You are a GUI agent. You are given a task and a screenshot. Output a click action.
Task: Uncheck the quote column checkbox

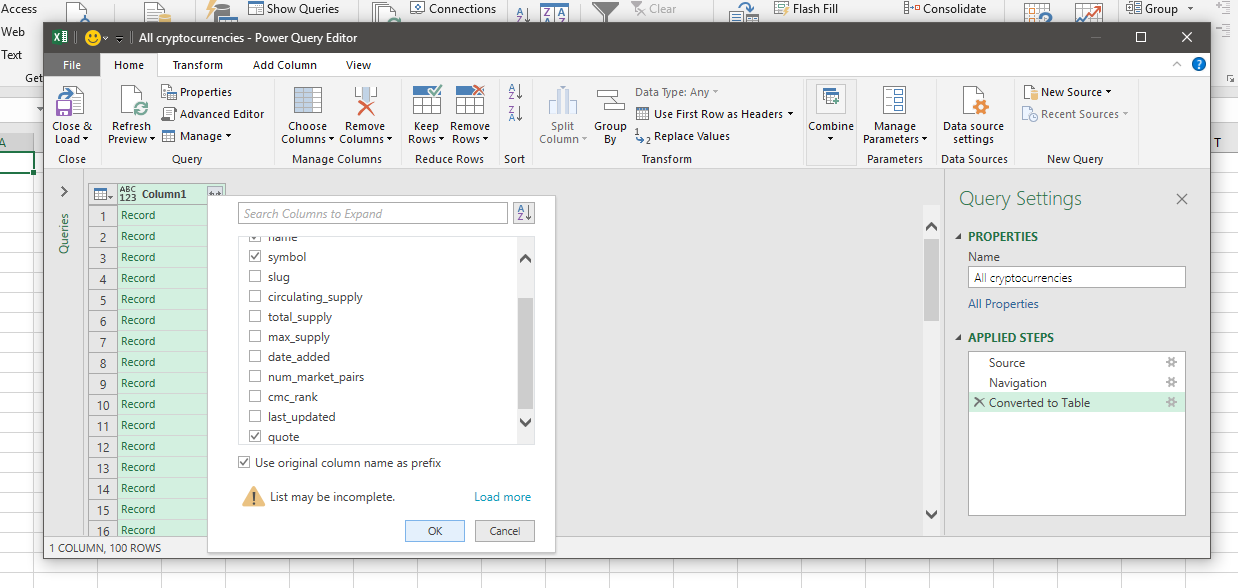(x=255, y=437)
